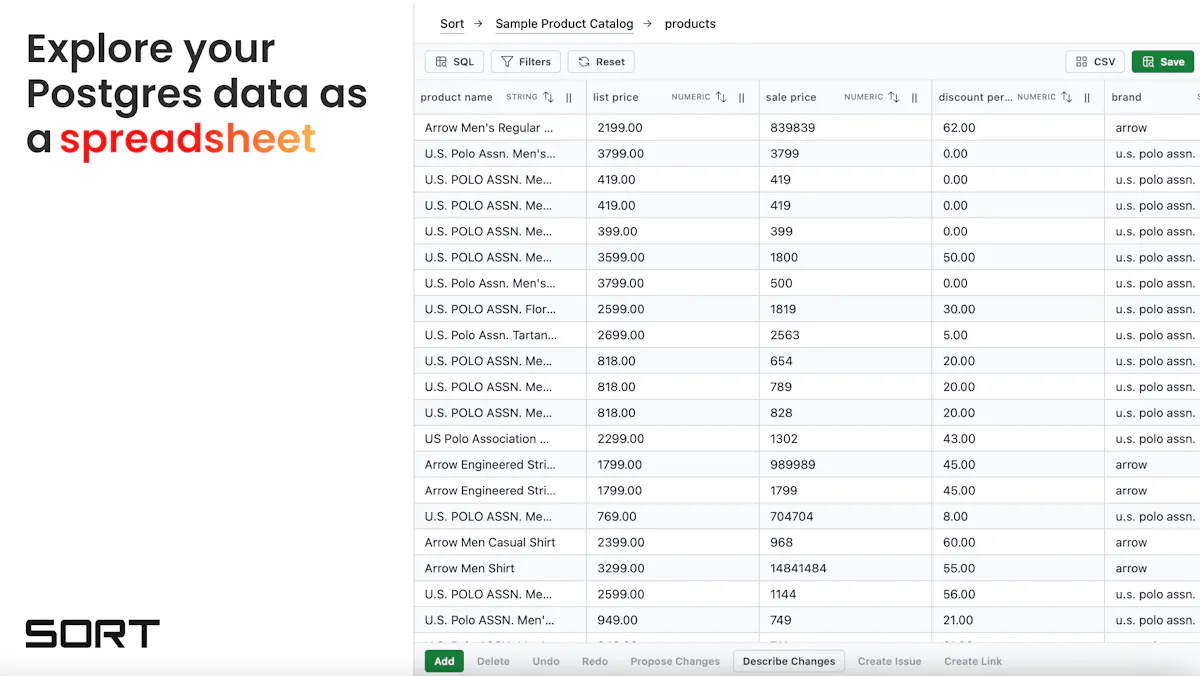
Task: Click the discount column handle icon
Action: click(x=1087, y=98)
